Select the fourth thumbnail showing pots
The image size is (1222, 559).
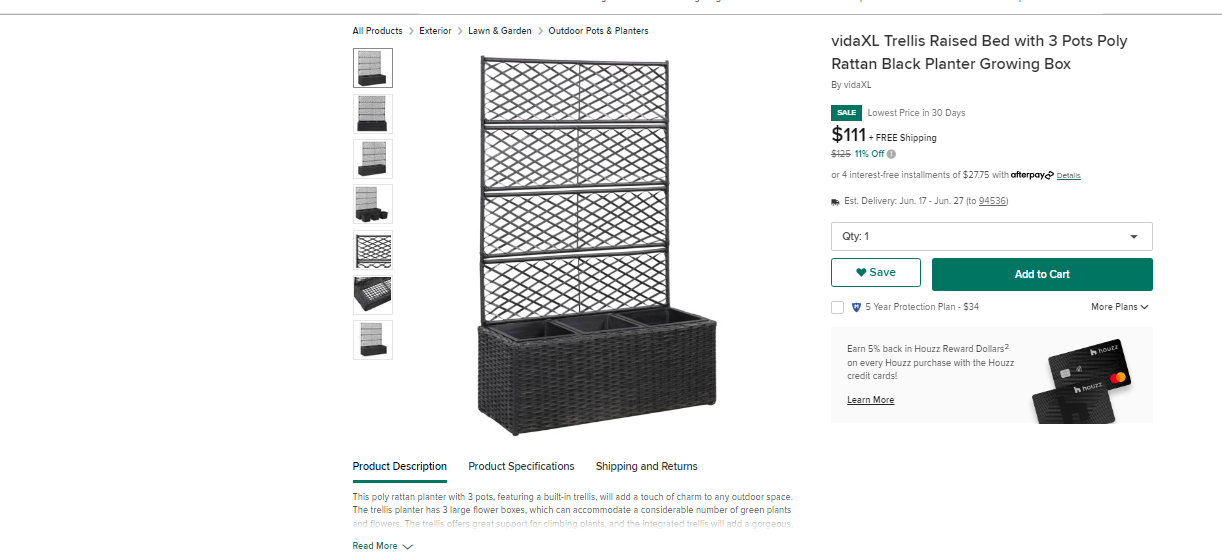tap(373, 204)
